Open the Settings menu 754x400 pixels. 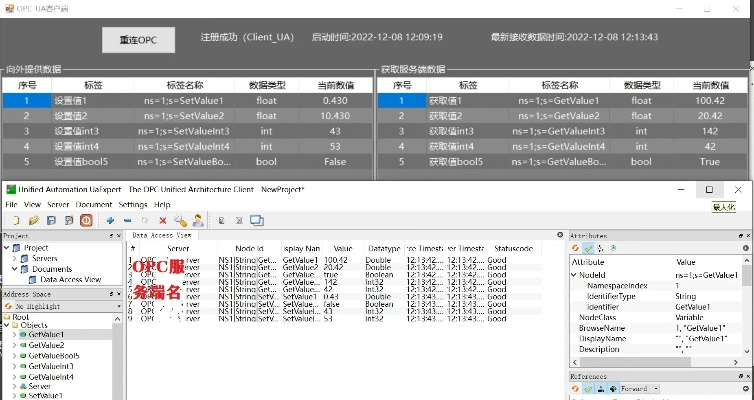point(135,204)
